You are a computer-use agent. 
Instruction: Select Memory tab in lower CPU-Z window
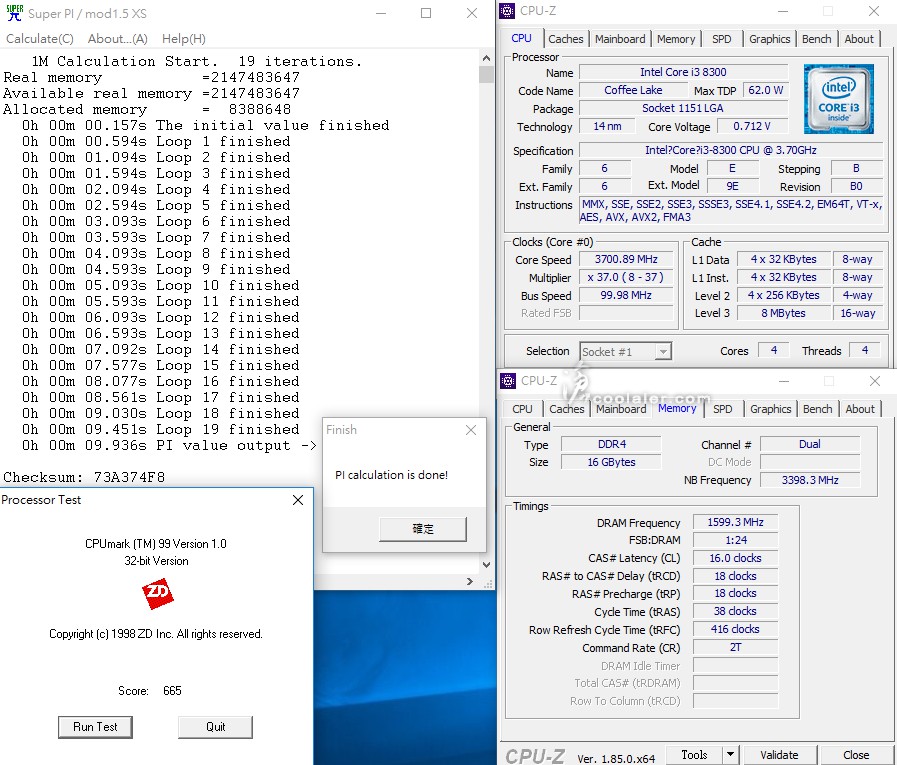677,408
